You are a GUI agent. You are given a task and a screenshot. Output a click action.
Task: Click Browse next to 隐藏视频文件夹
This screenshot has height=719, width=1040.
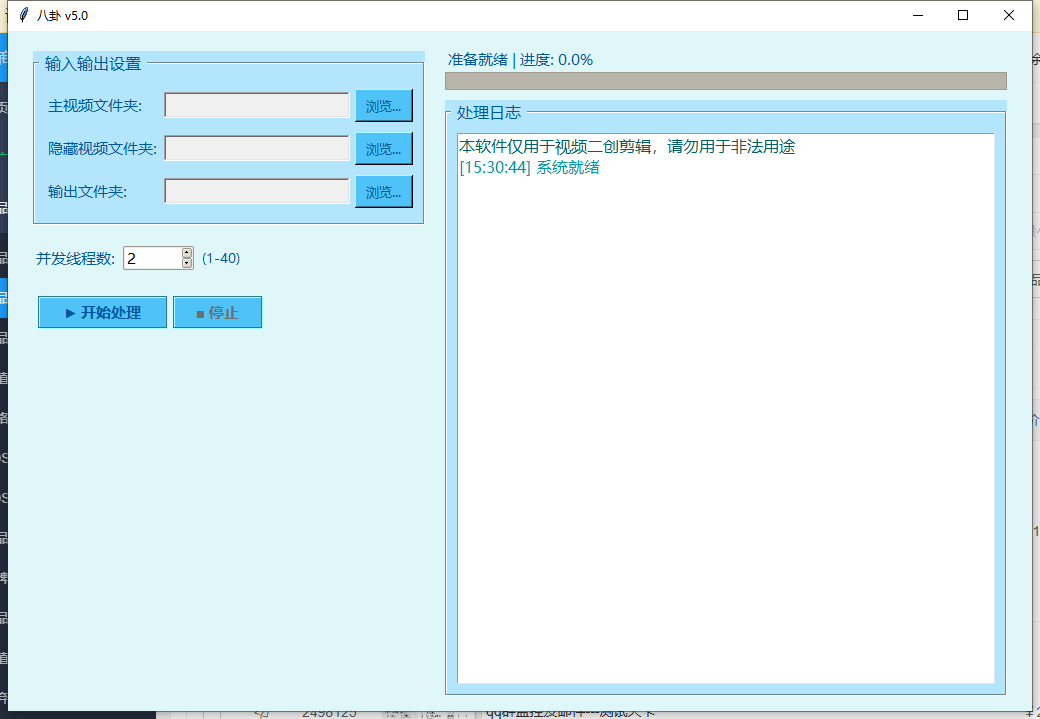[x=383, y=148]
